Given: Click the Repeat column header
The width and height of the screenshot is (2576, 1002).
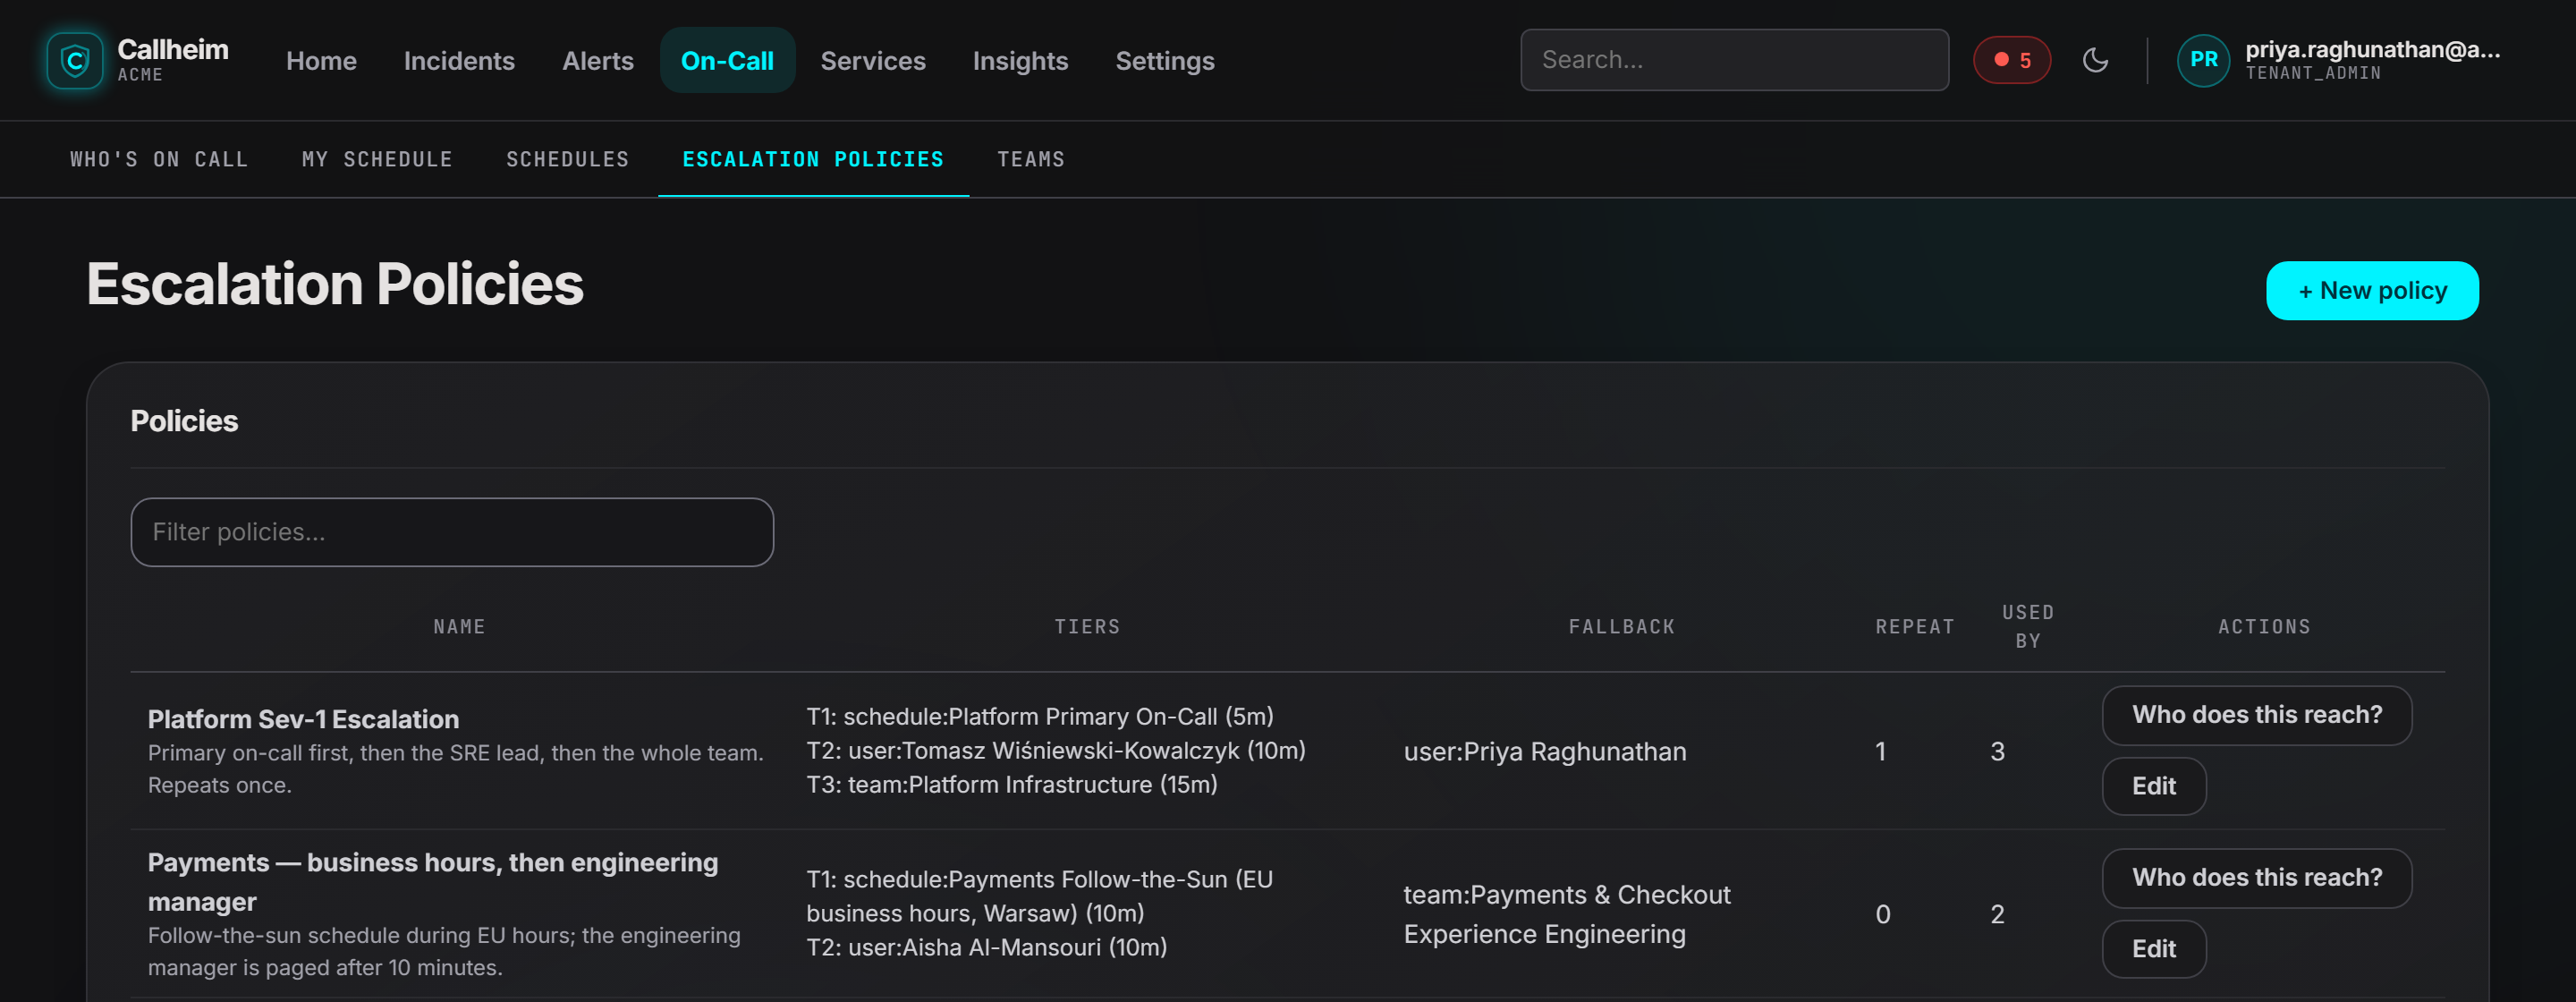Looking at the screenshot, I should tap(1914, 627).
